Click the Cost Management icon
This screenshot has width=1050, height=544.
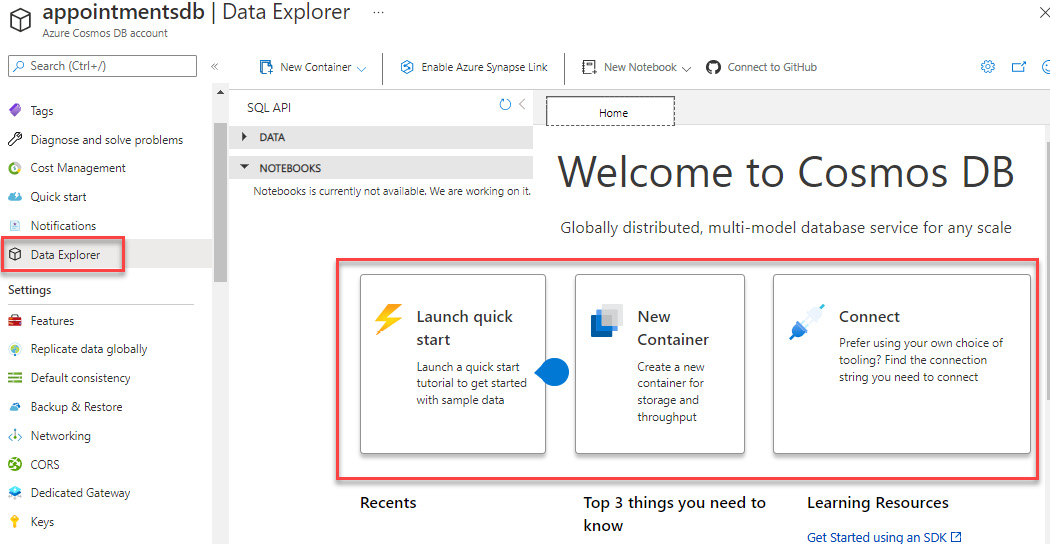[15, 168]
